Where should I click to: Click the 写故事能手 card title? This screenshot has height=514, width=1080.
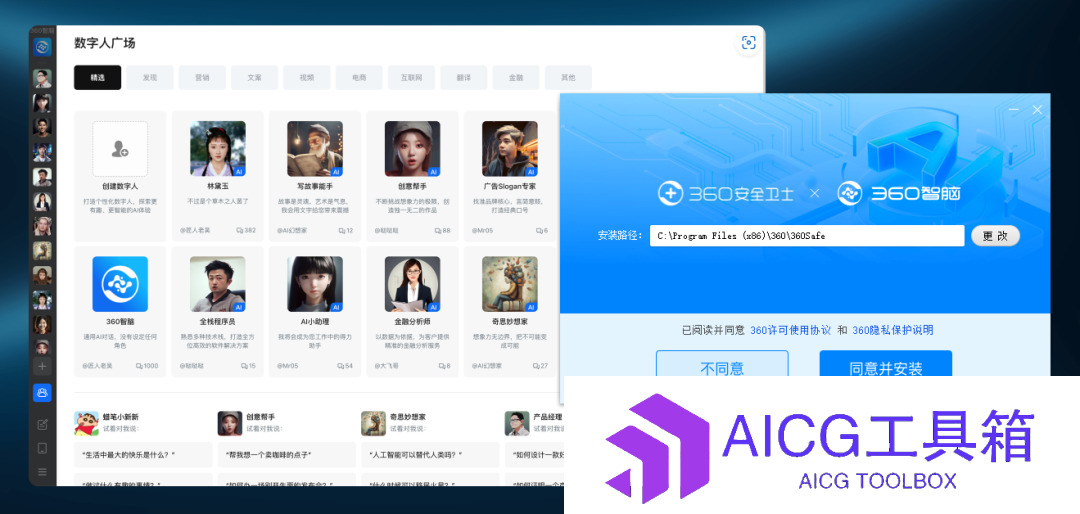click(315, 187)
